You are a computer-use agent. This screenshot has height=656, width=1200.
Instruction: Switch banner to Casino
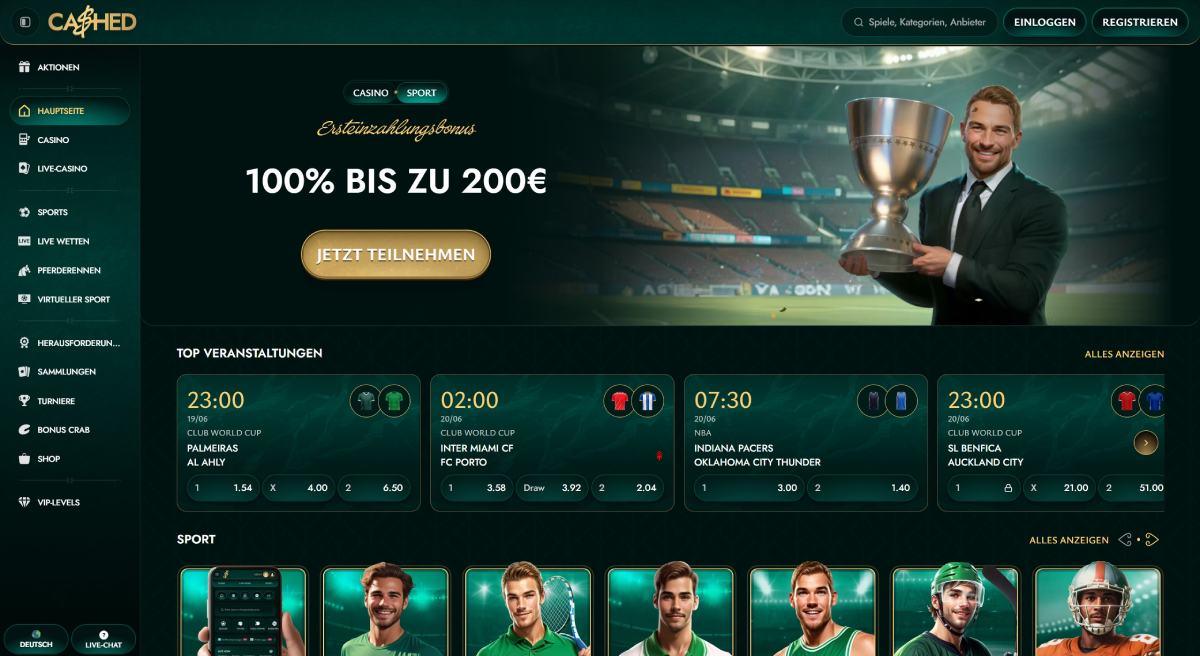(x=370, y=93)
